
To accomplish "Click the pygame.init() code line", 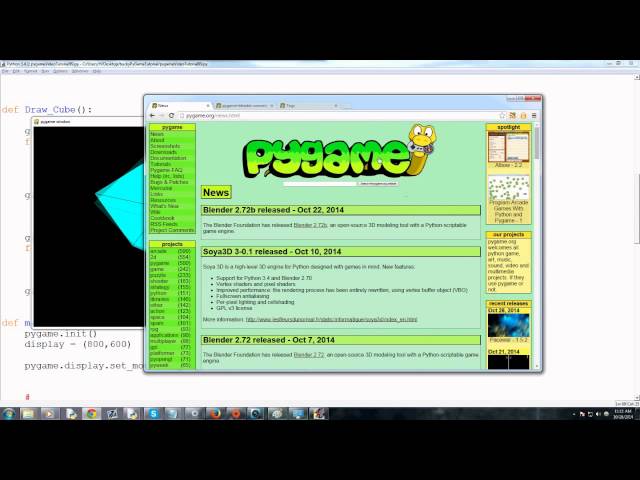I will tap(60, 334).
